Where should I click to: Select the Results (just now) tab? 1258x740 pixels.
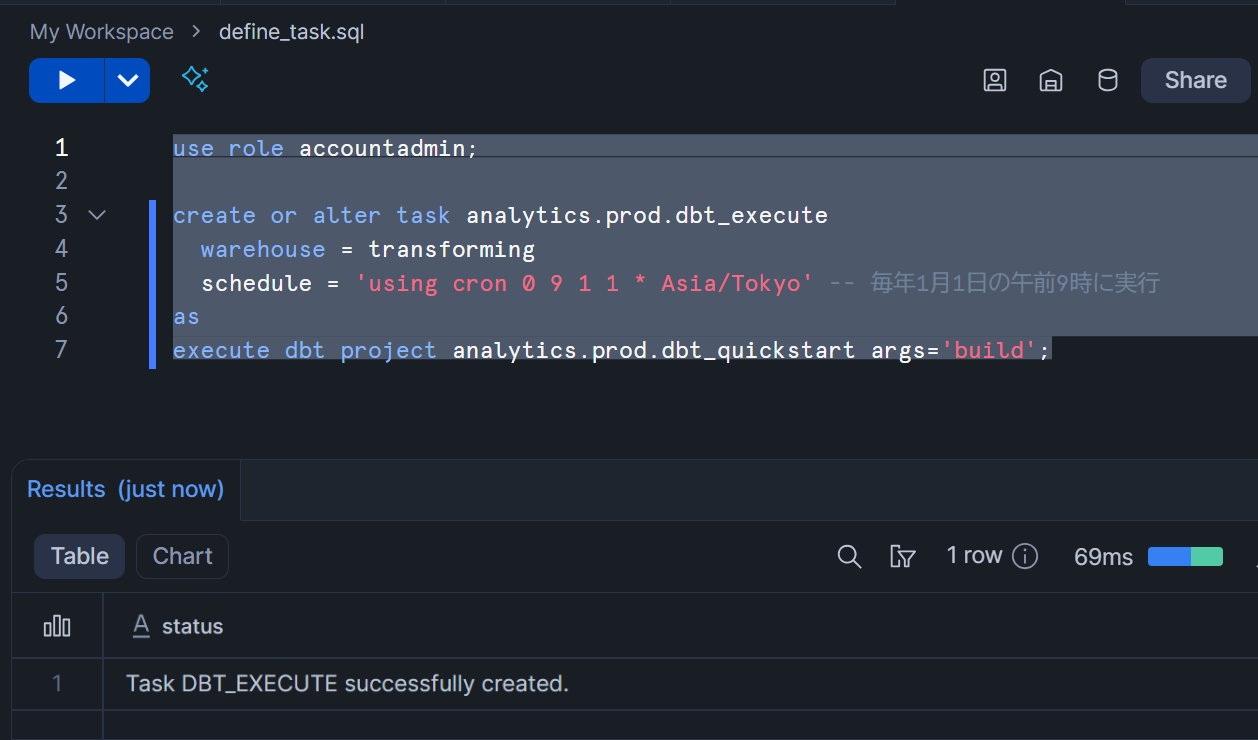click(x=126, y=489)
